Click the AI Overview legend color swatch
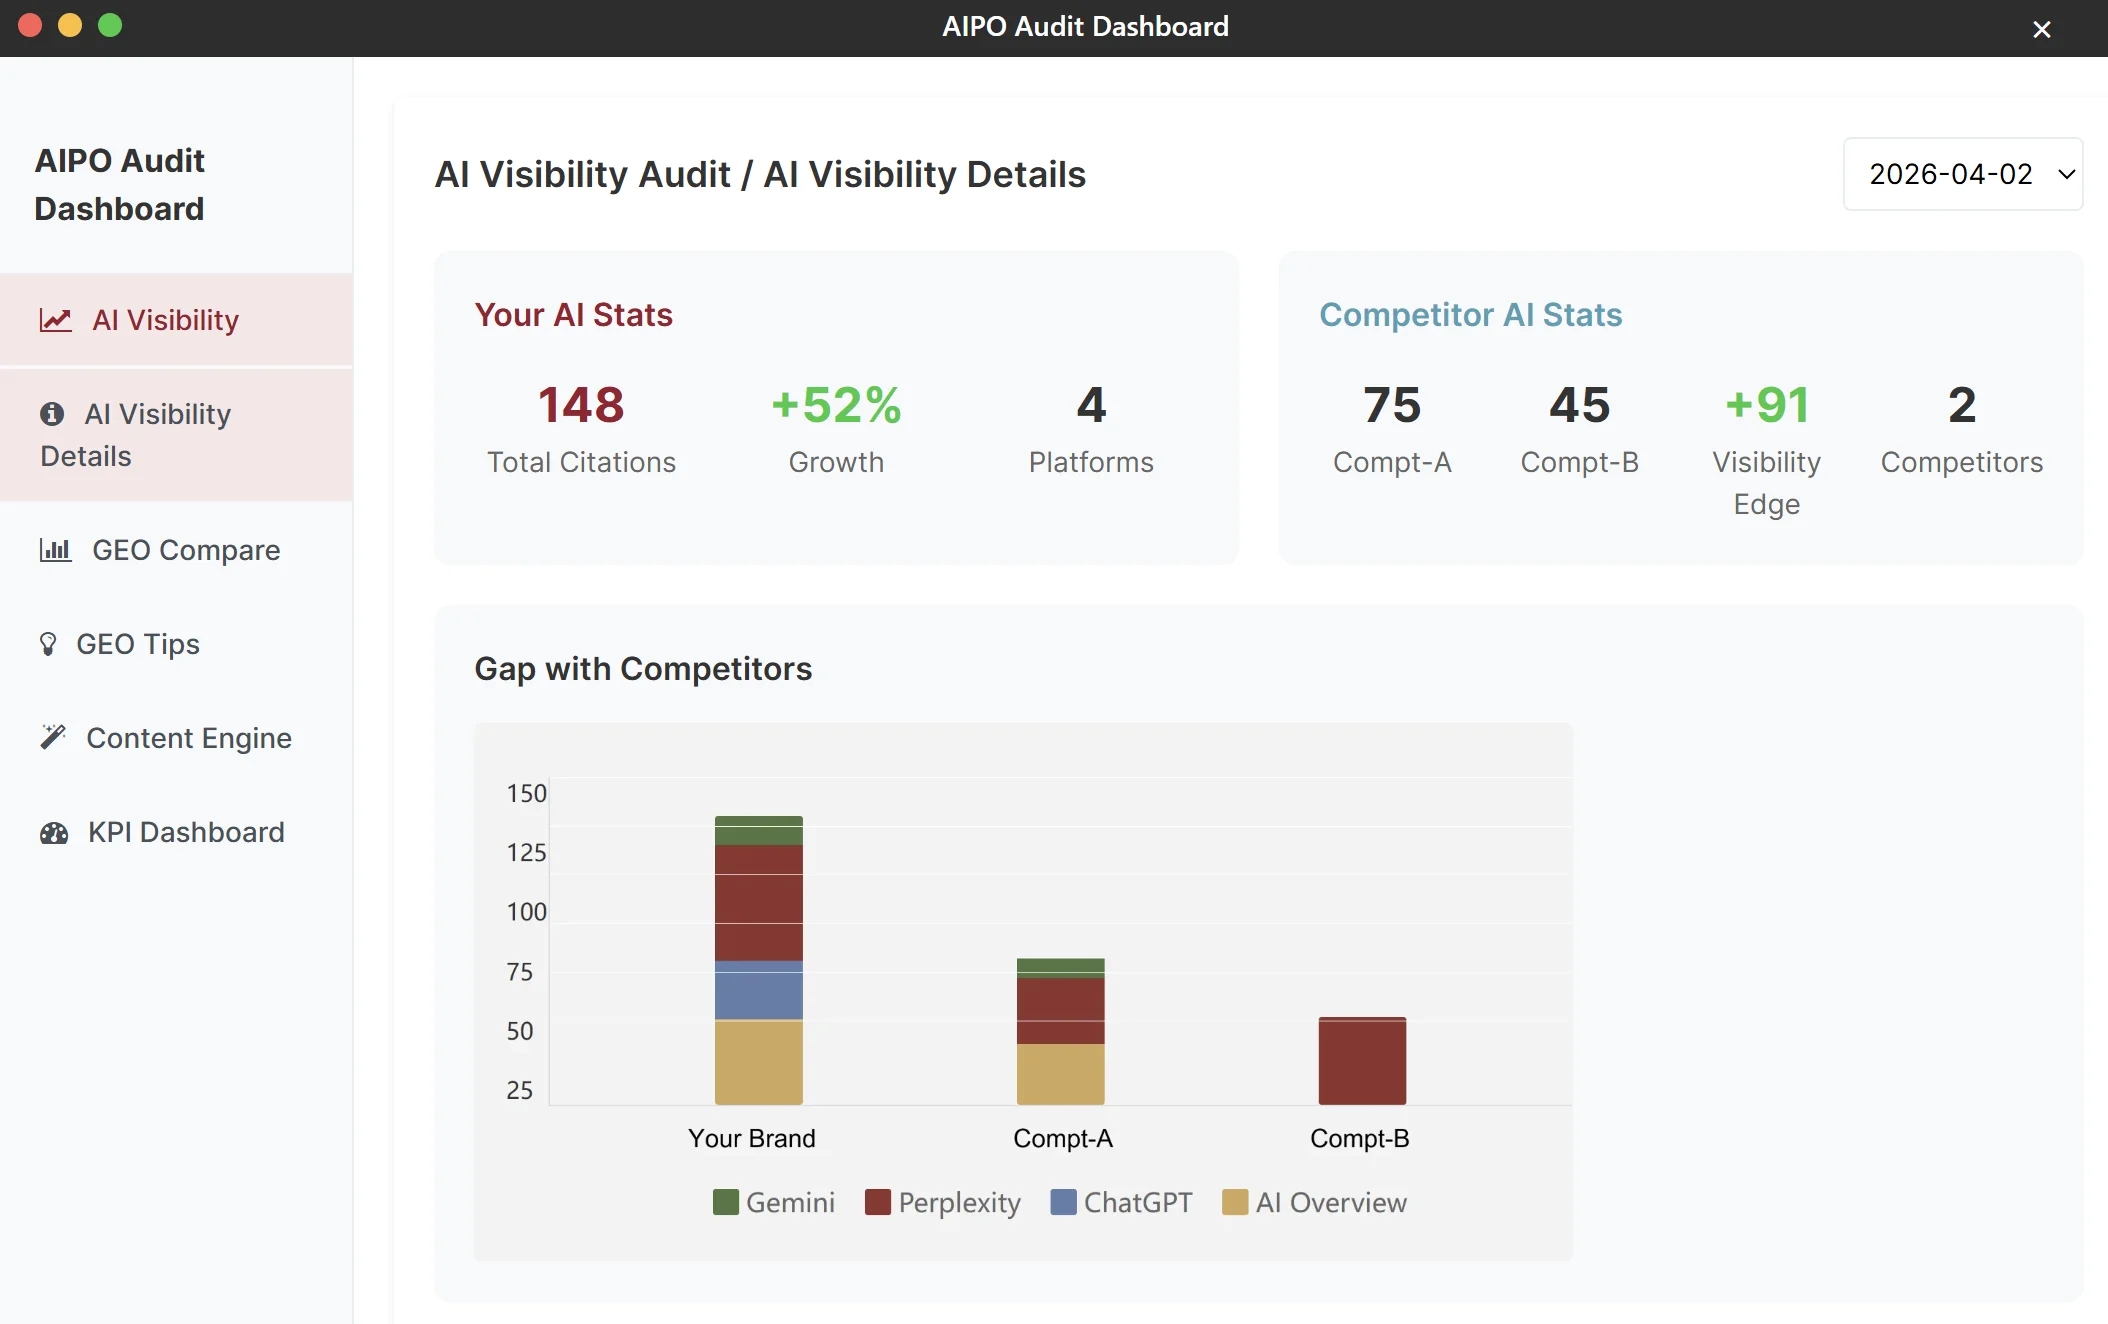This screenshot has width=2108, height=1324. click(x=1235, y=1202)
